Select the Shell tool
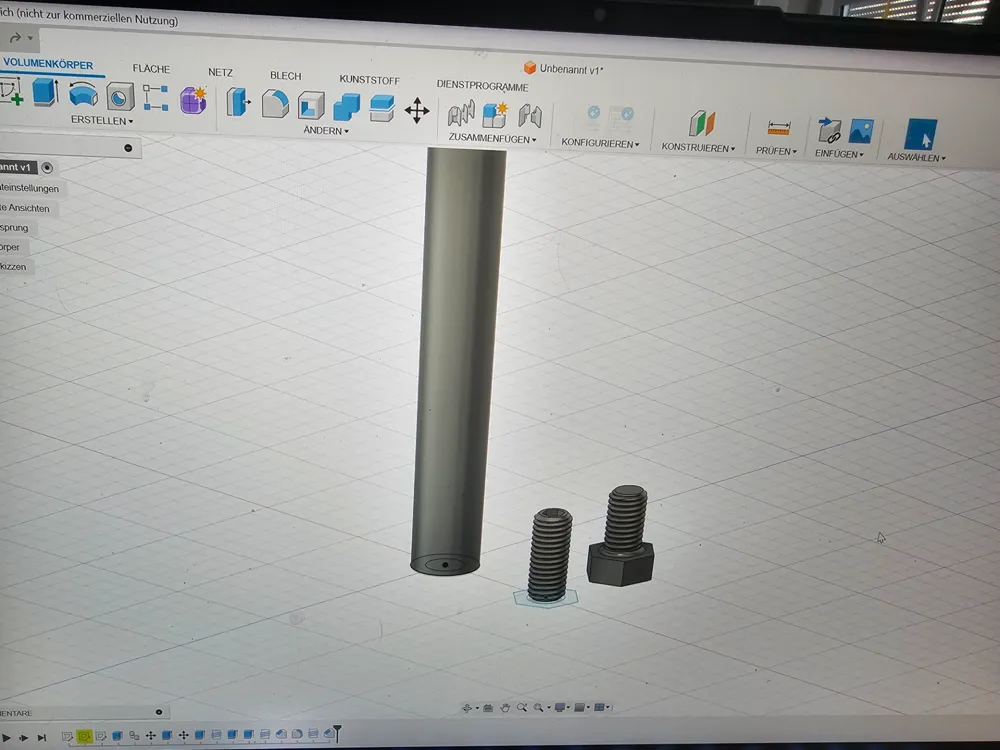This screenshot has height=750, width=1000. pos(311,106)
